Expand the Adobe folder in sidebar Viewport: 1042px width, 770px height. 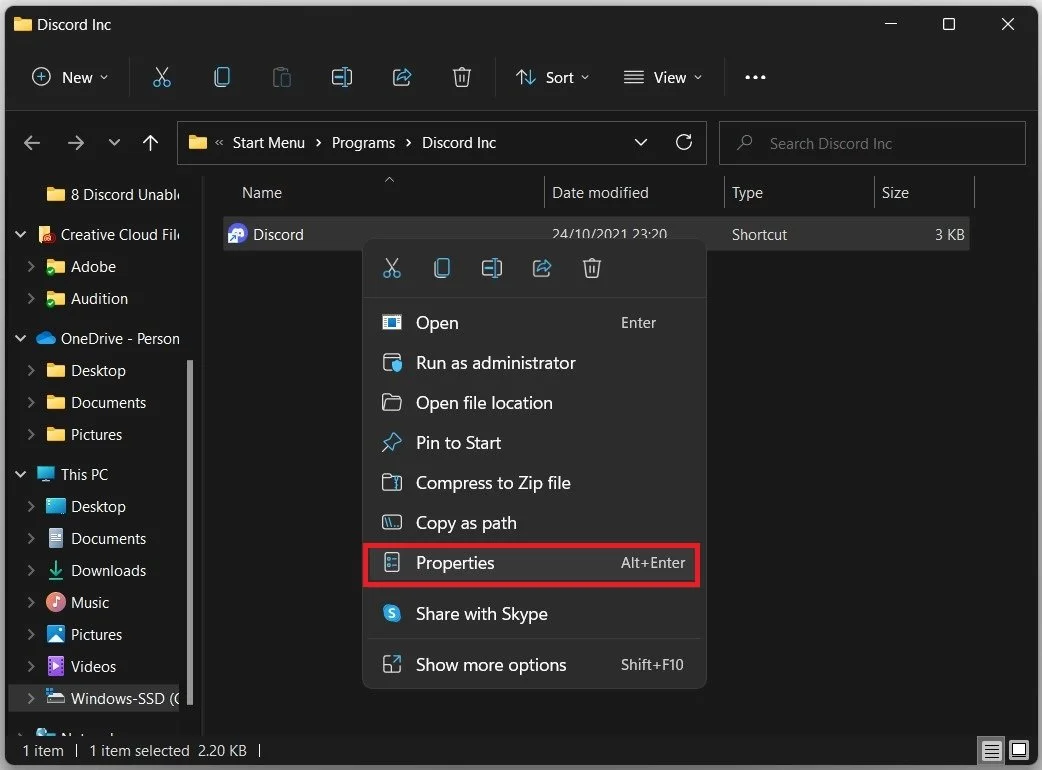(x=31, y=266)
